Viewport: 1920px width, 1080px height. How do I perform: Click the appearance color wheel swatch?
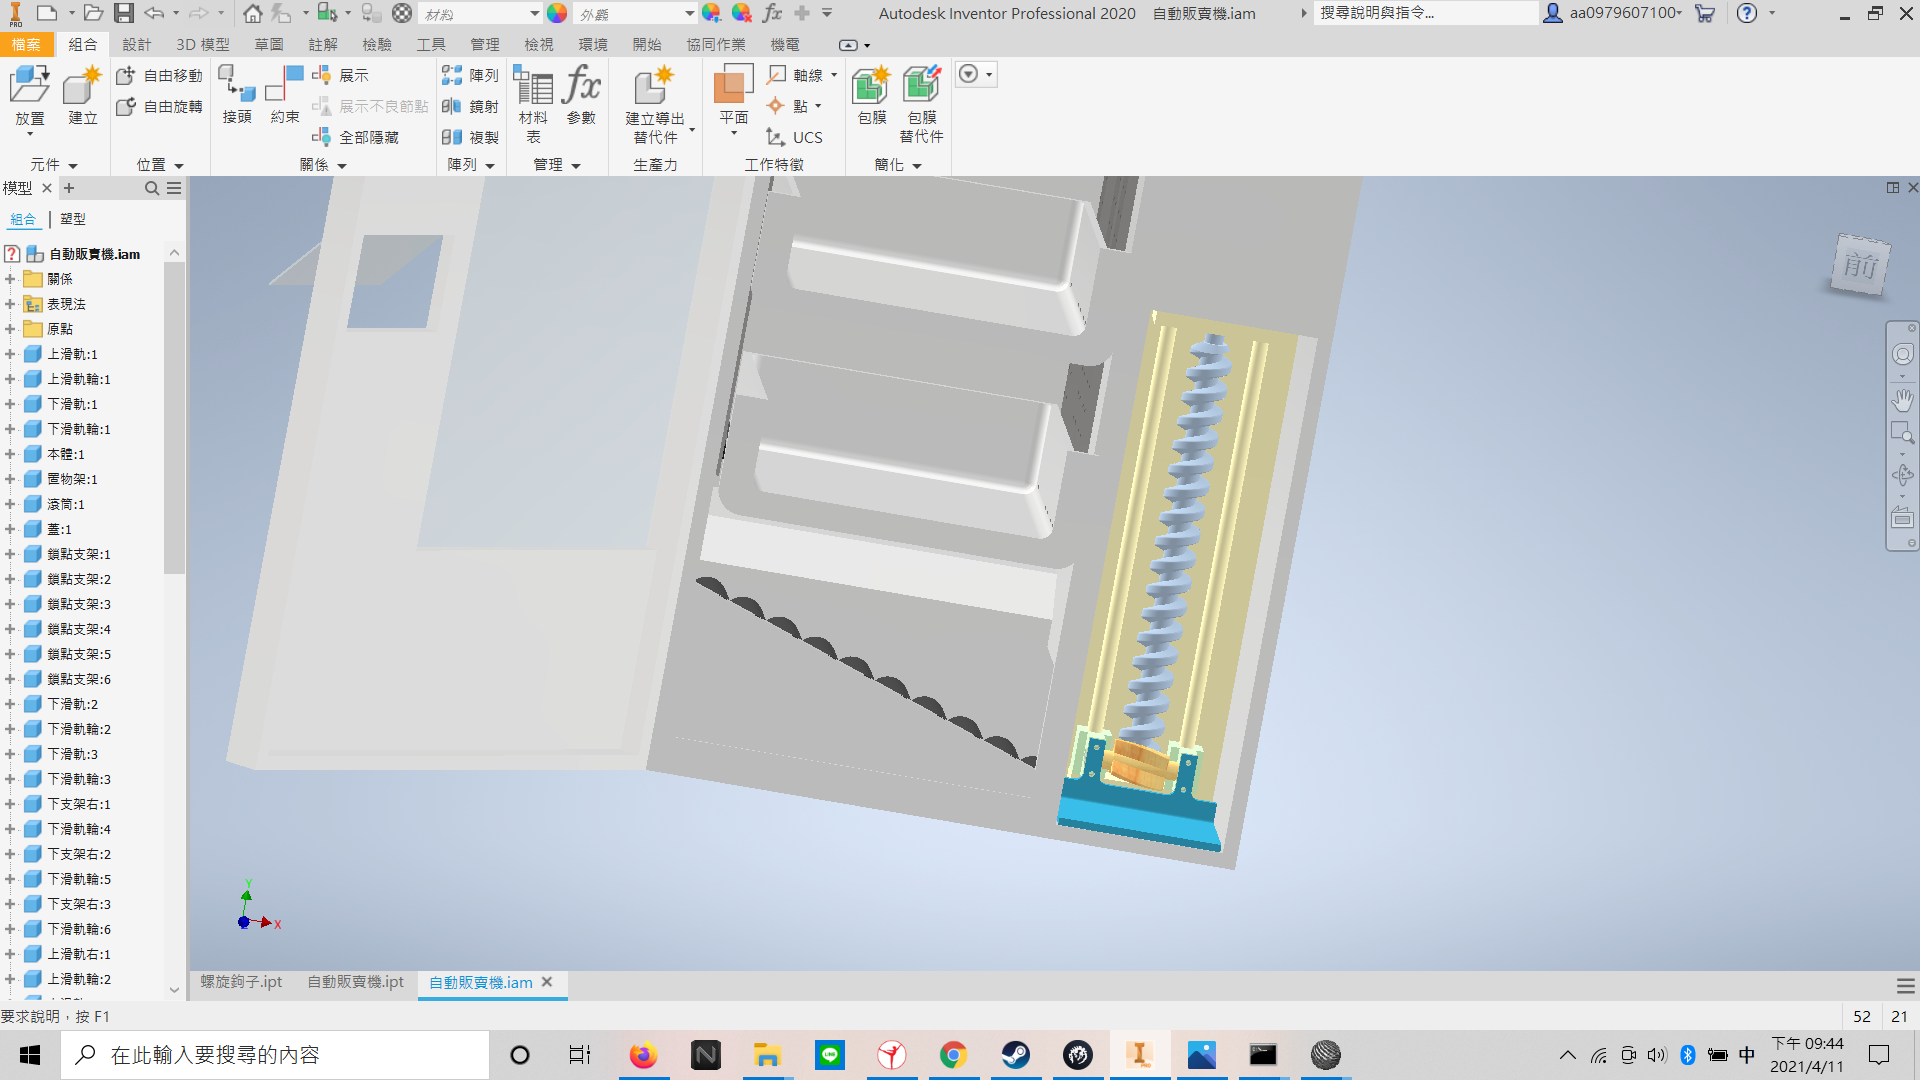point(557,14)
